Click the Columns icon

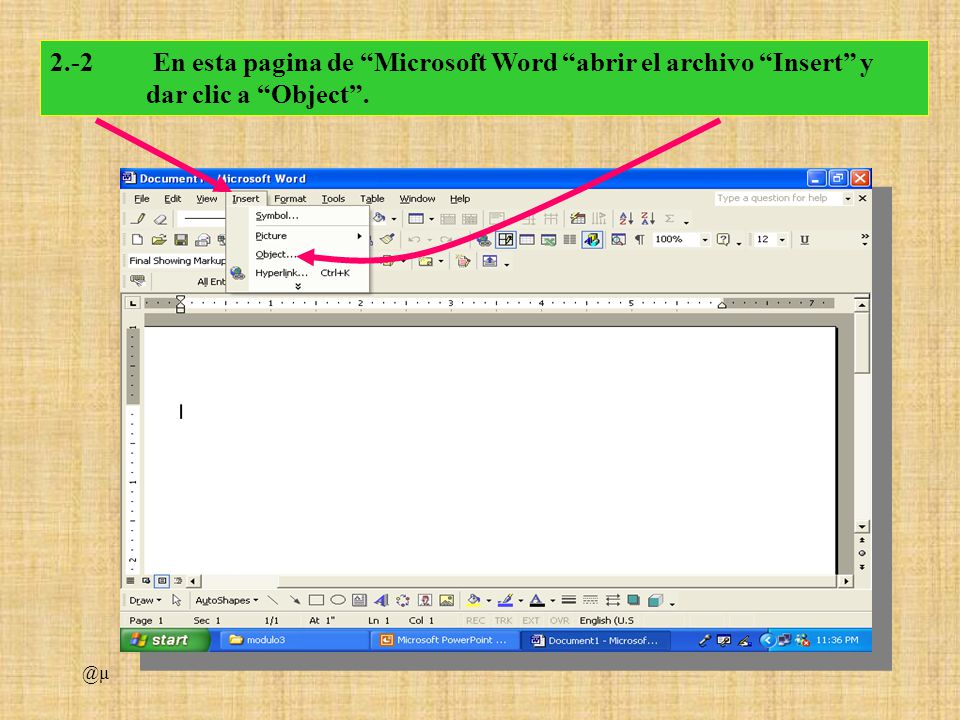[x=570, y=239]
